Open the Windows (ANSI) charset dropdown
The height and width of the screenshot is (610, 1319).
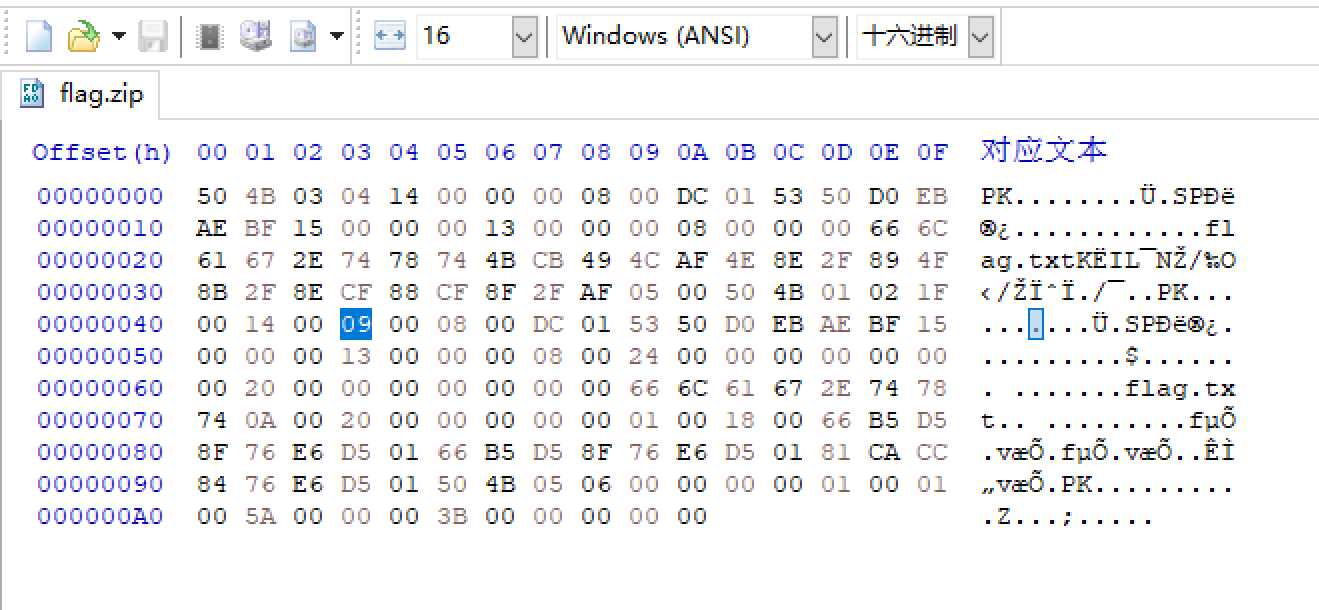pos(824,37)
